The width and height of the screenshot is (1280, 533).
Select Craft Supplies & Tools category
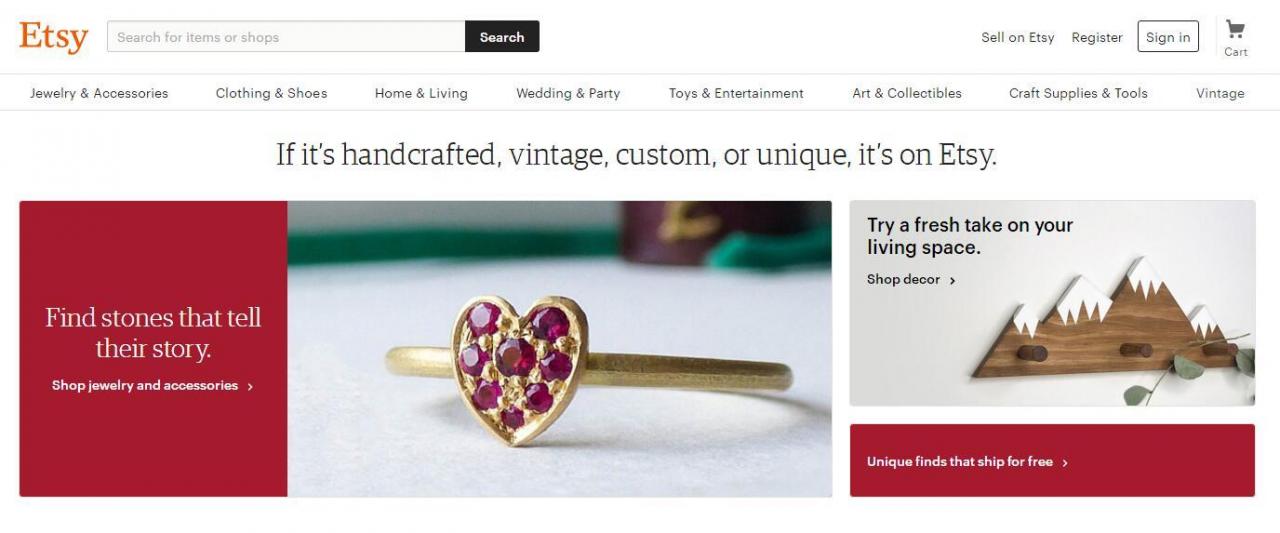coord(1078,93)
